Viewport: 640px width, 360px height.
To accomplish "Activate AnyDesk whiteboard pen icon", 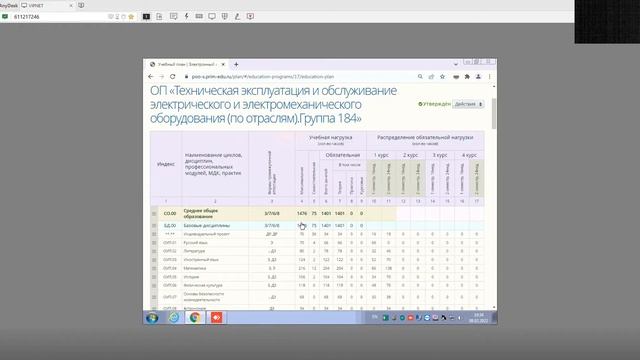I will 237,16.
